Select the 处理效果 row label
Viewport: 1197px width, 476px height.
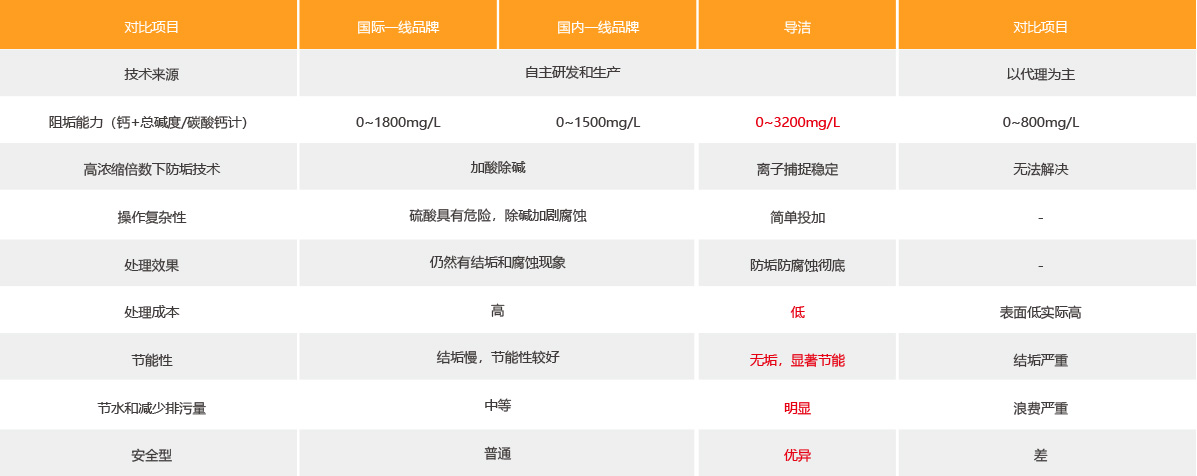(x=151, y=265)
